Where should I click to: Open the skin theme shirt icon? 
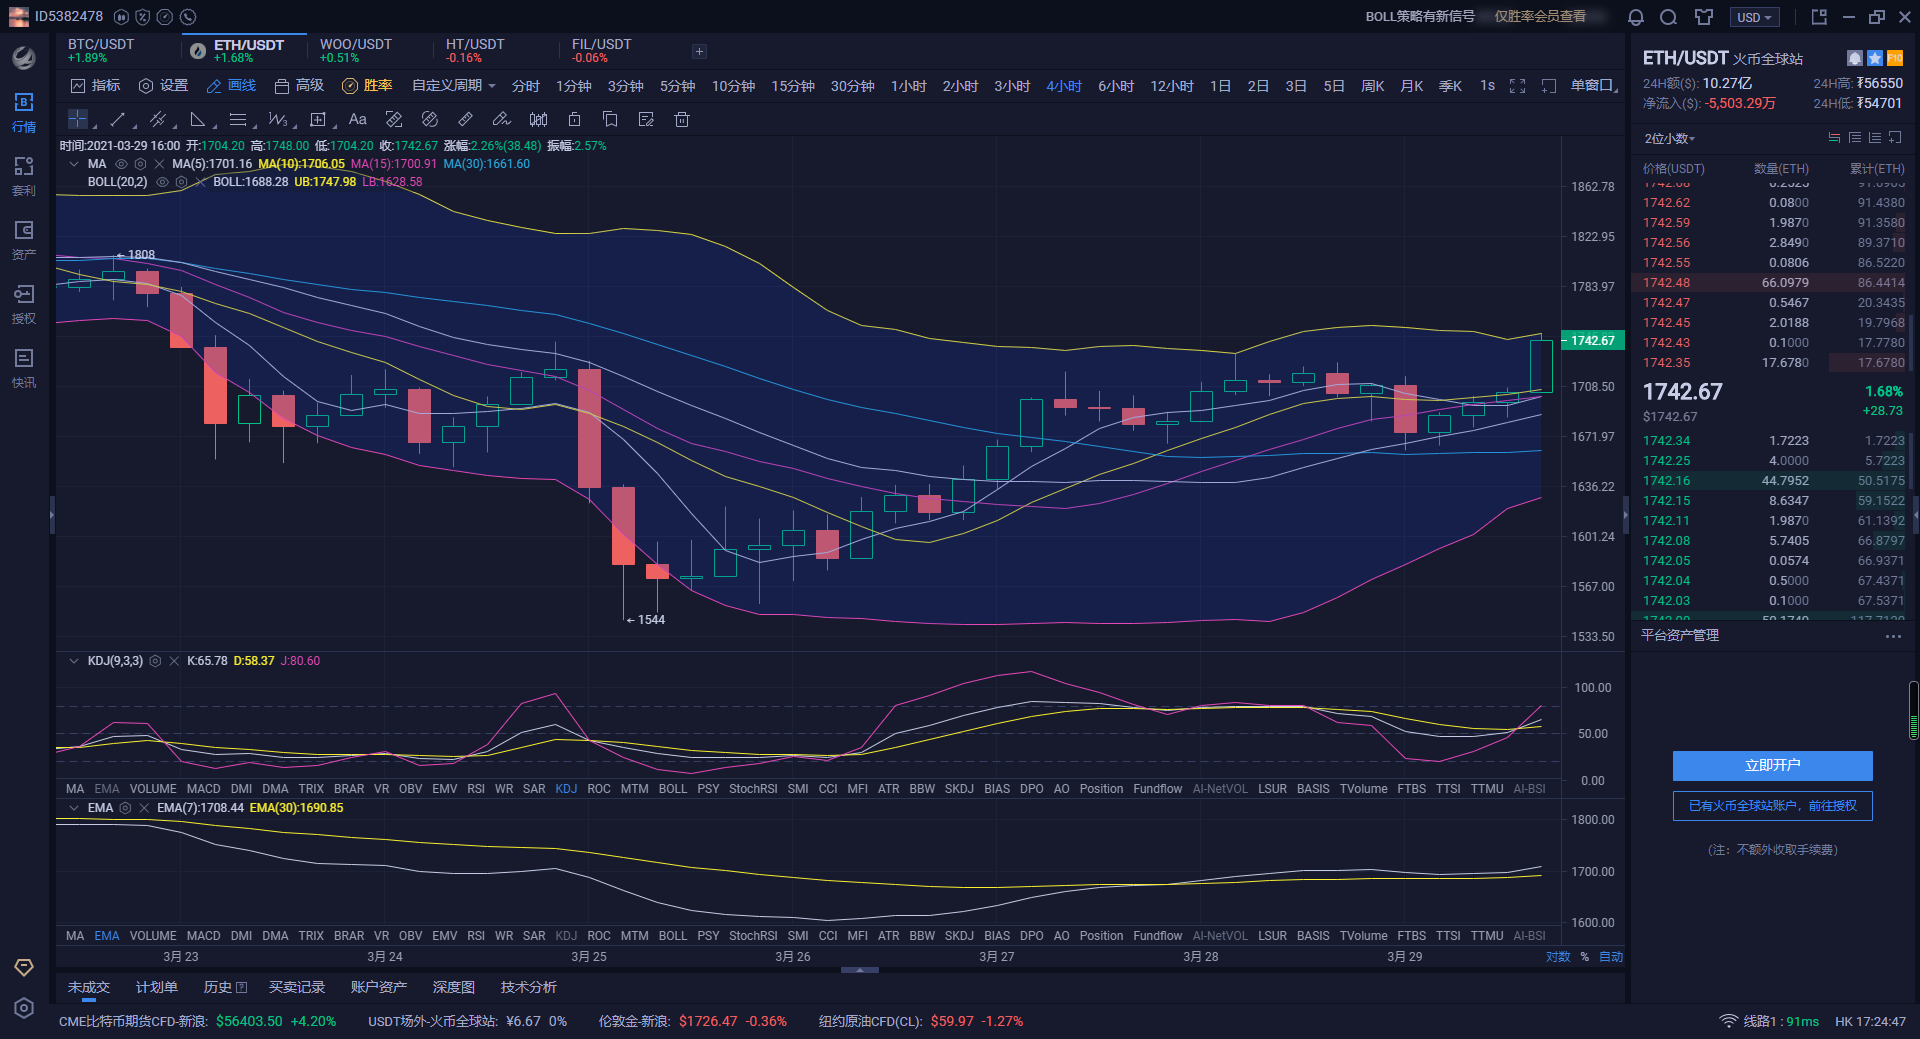(1704, 17)
